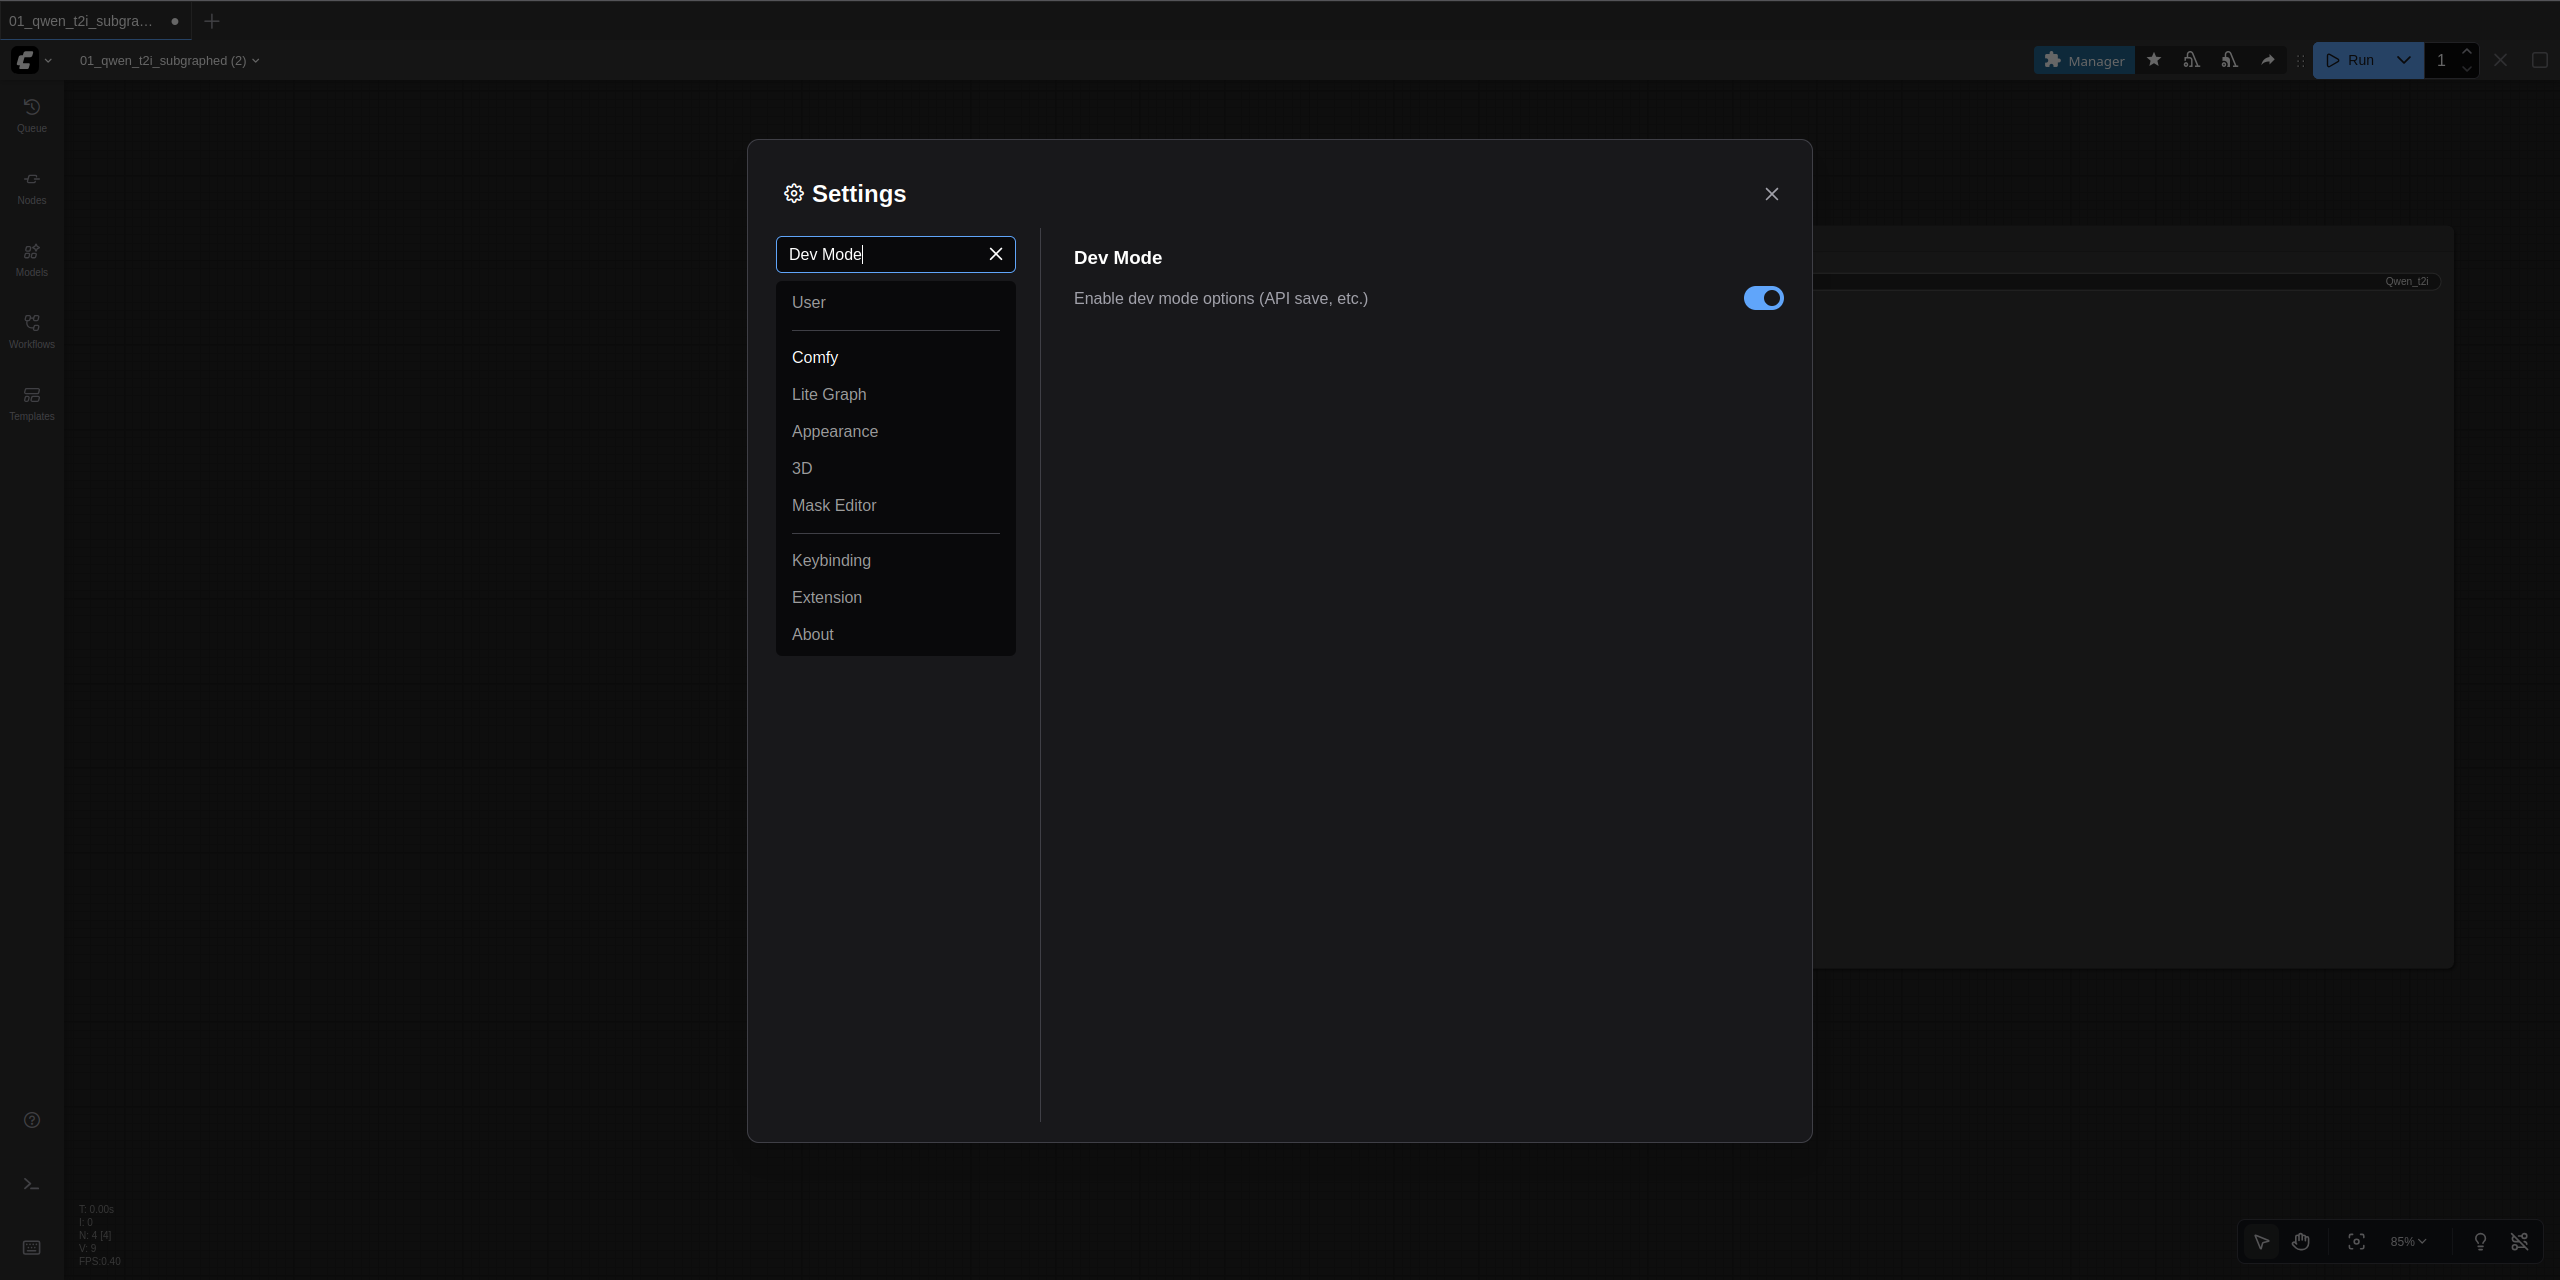Increase the run count stepper

click(x=2468, y=52)
